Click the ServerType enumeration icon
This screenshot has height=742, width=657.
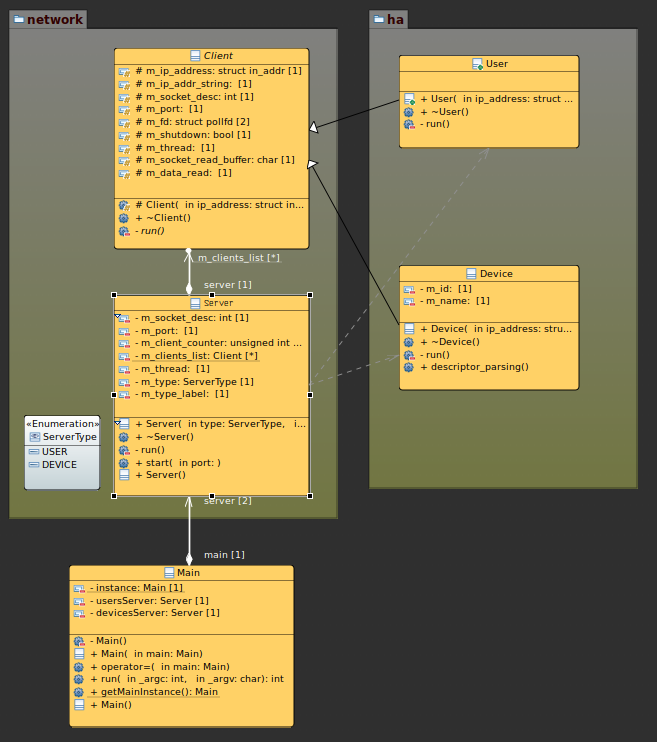click(x=35, y=437)
